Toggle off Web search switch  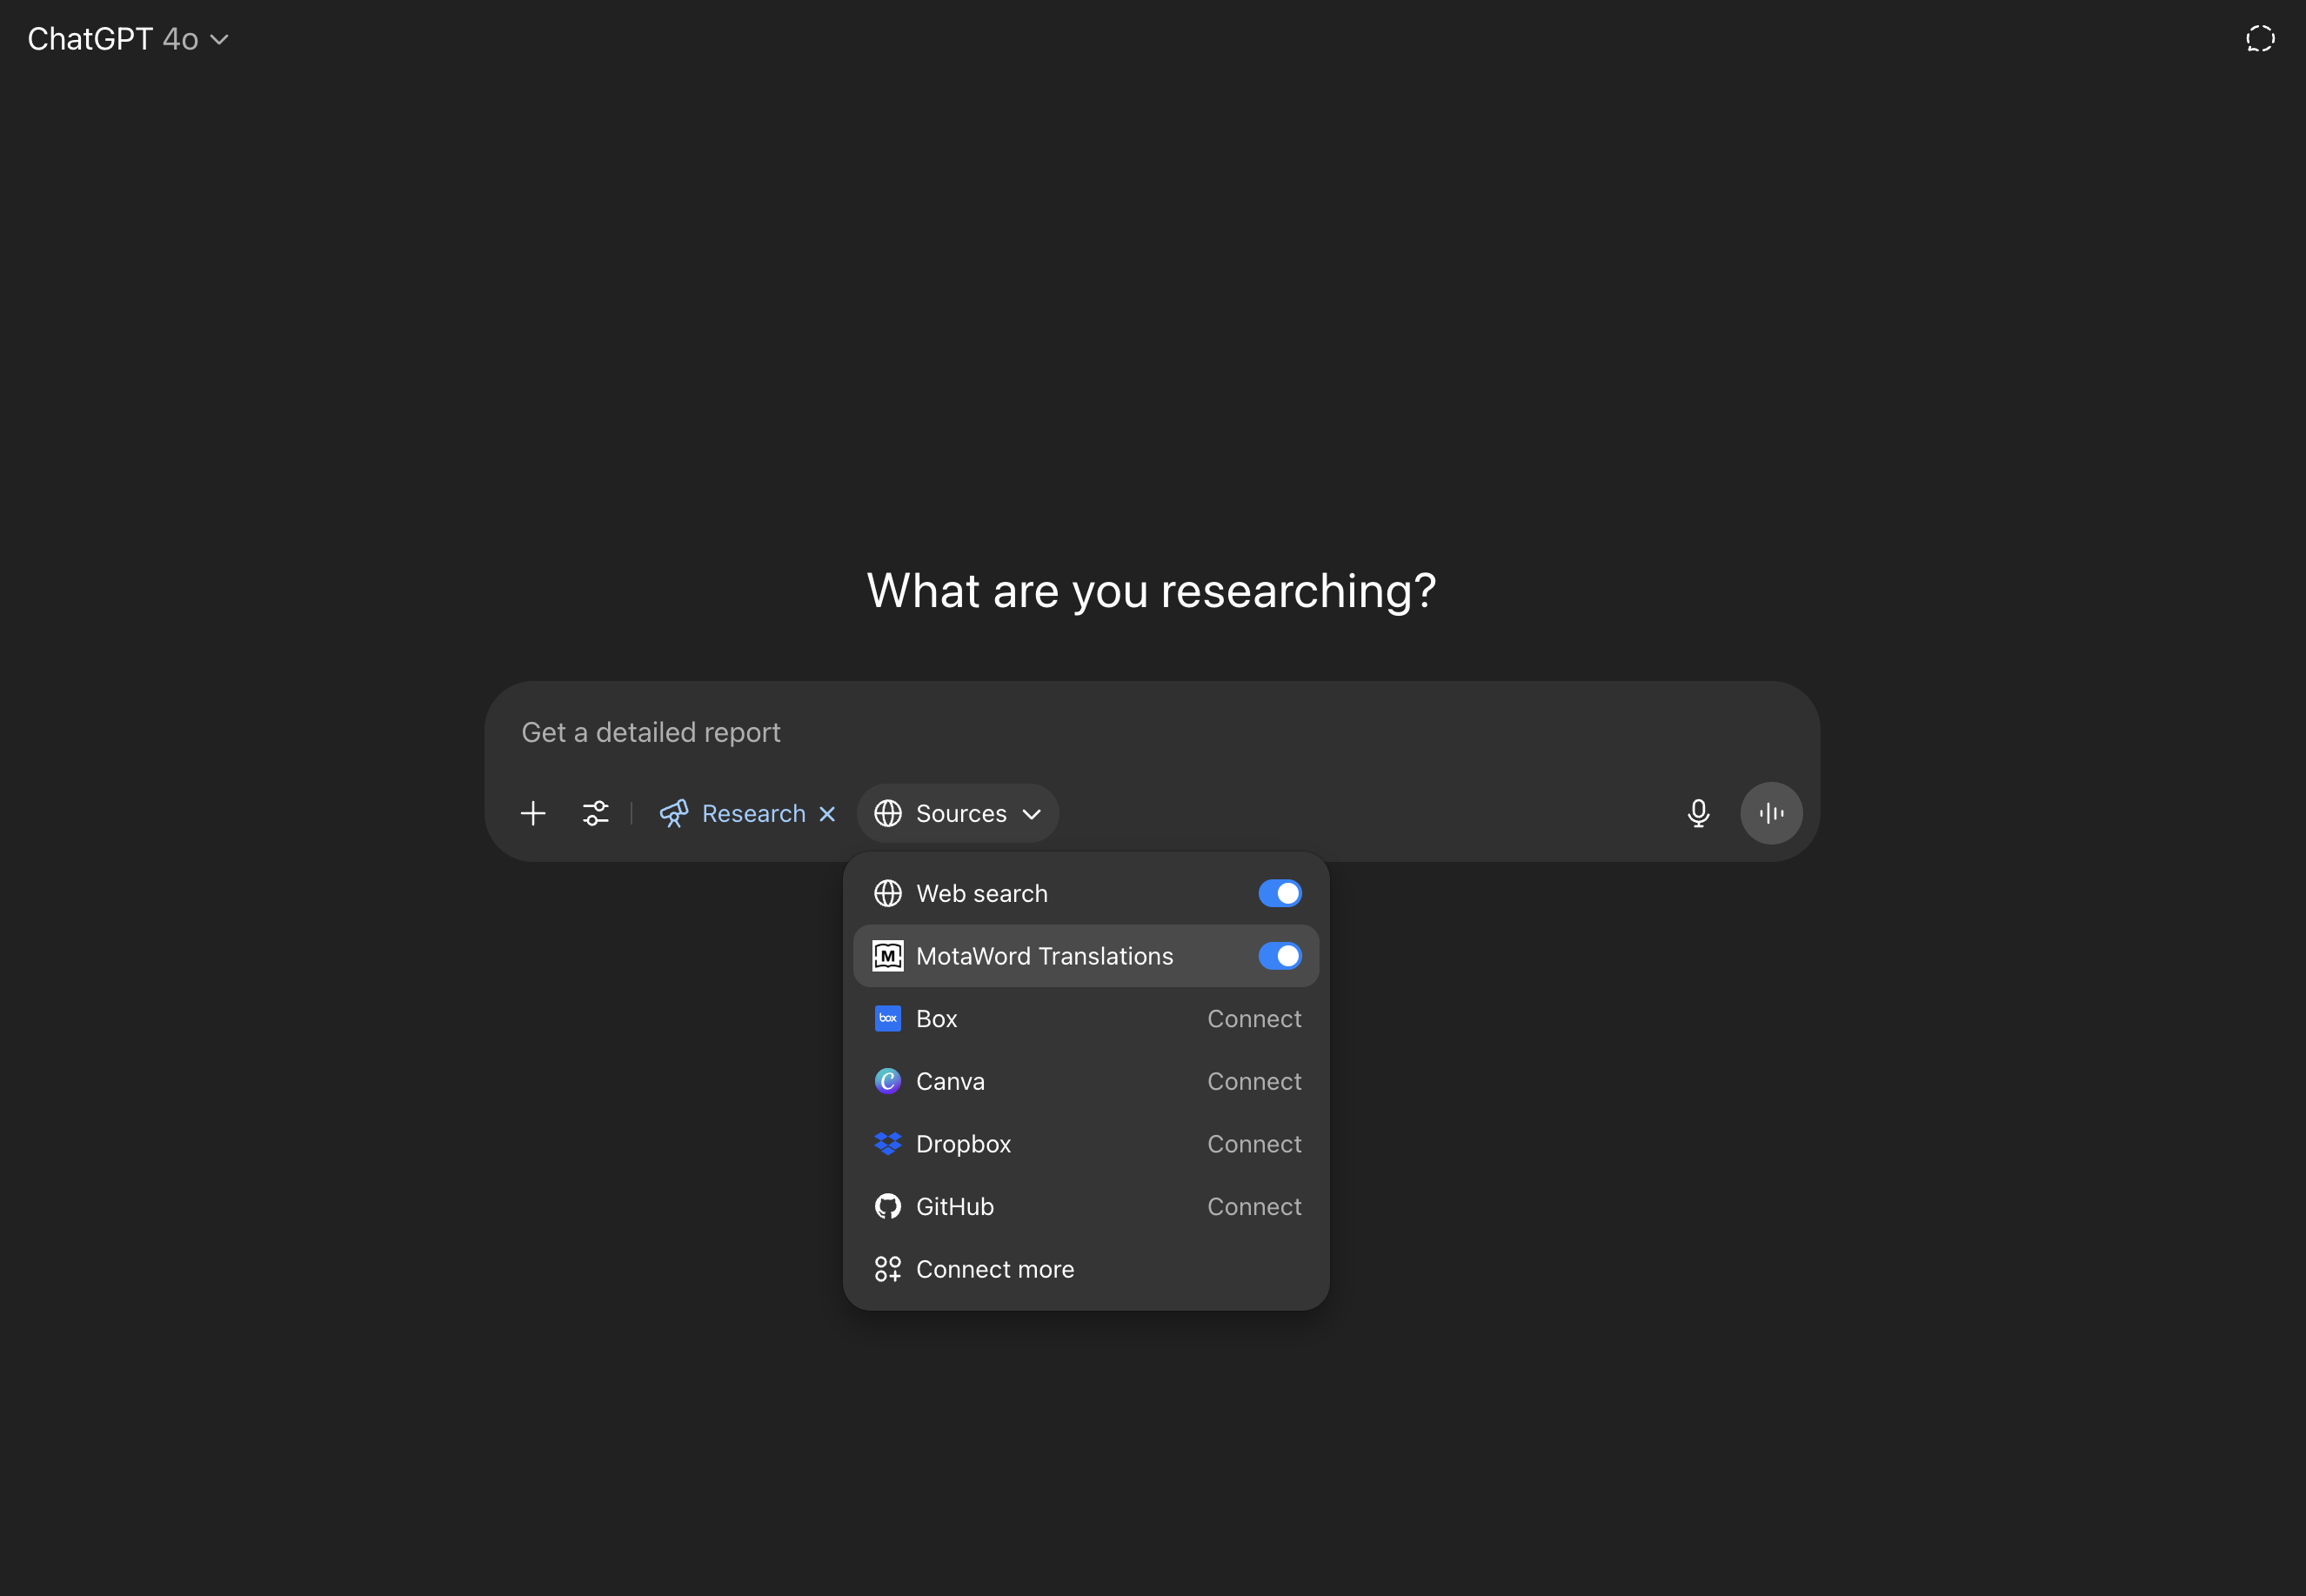pyautogui.click(x=1280, y=893)
